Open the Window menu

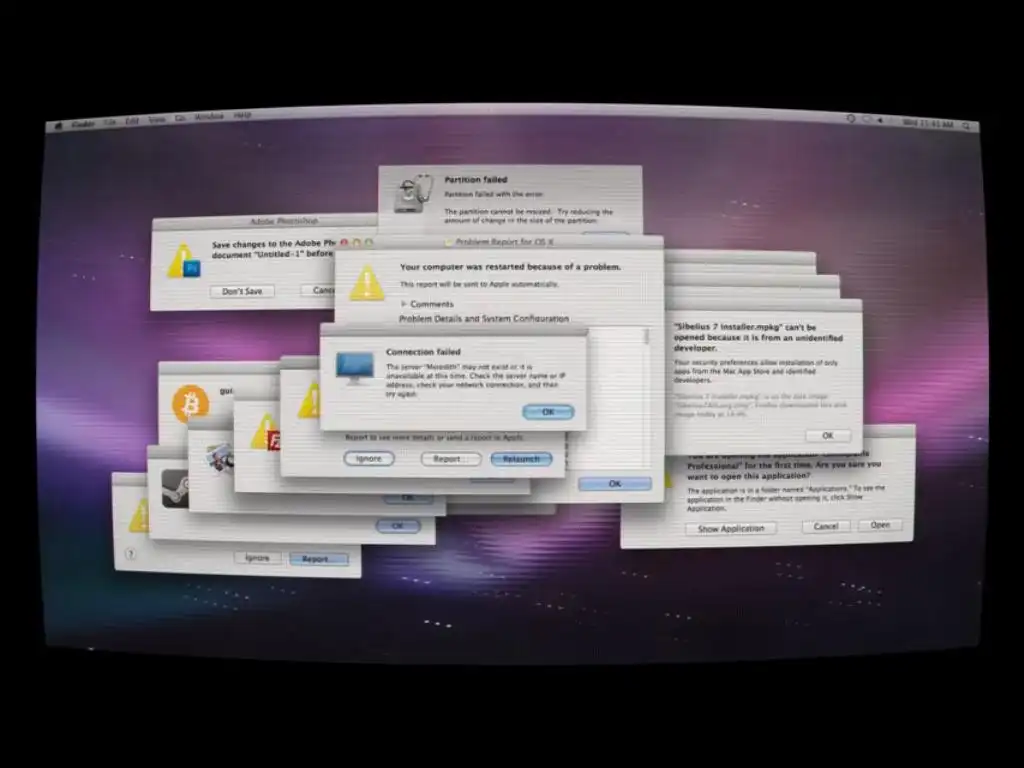coord(209,117)
